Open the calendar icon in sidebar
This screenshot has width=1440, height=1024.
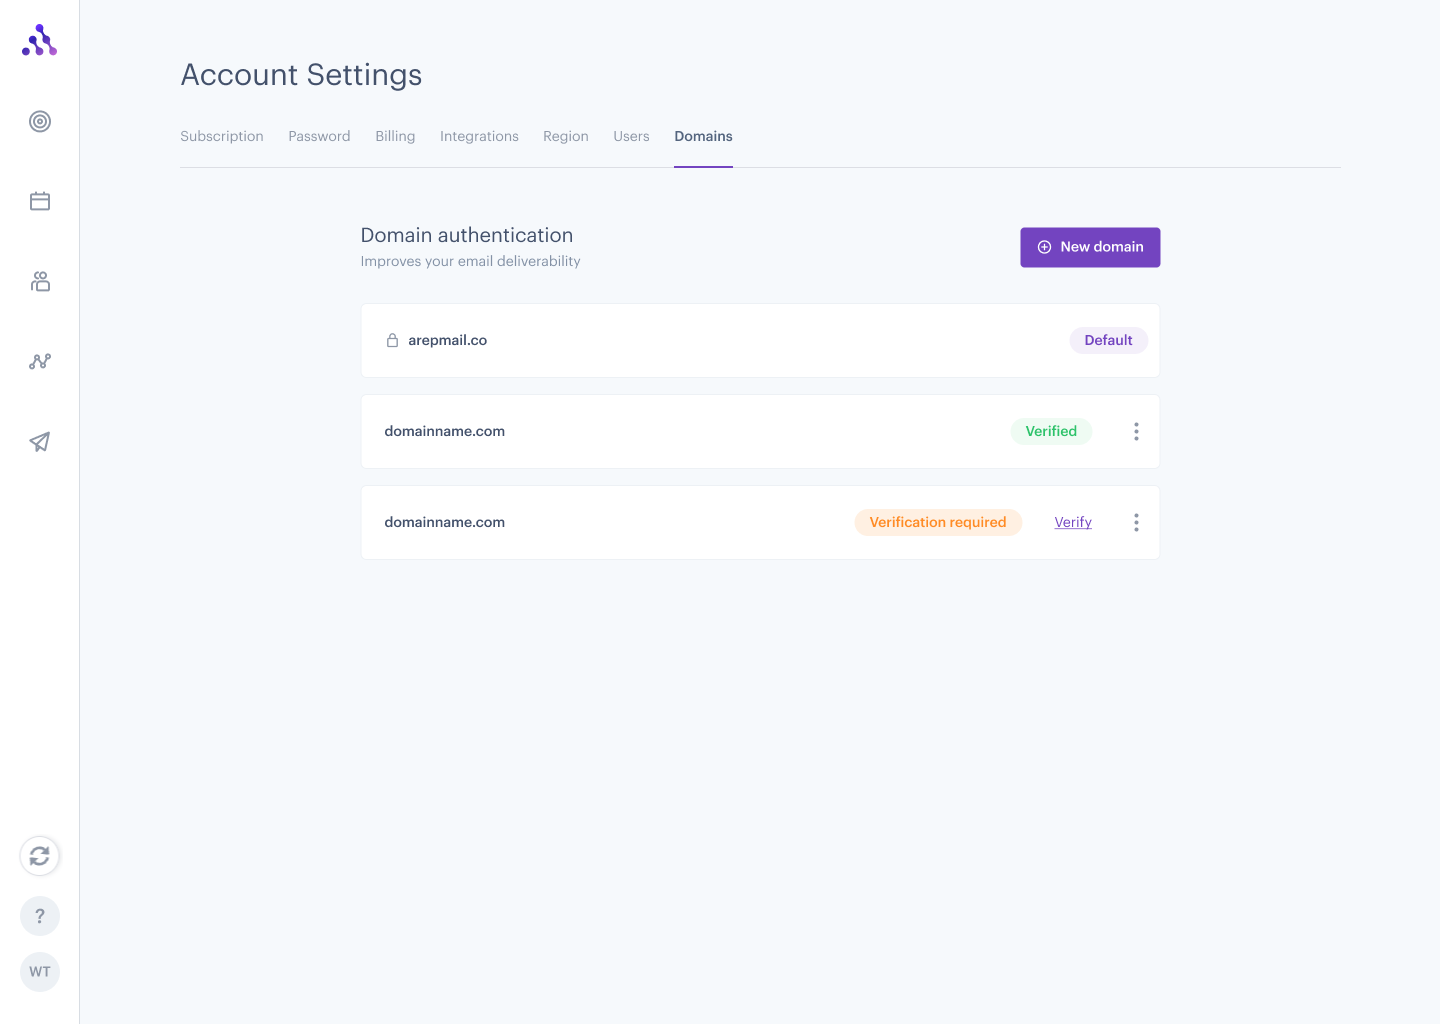40,200
